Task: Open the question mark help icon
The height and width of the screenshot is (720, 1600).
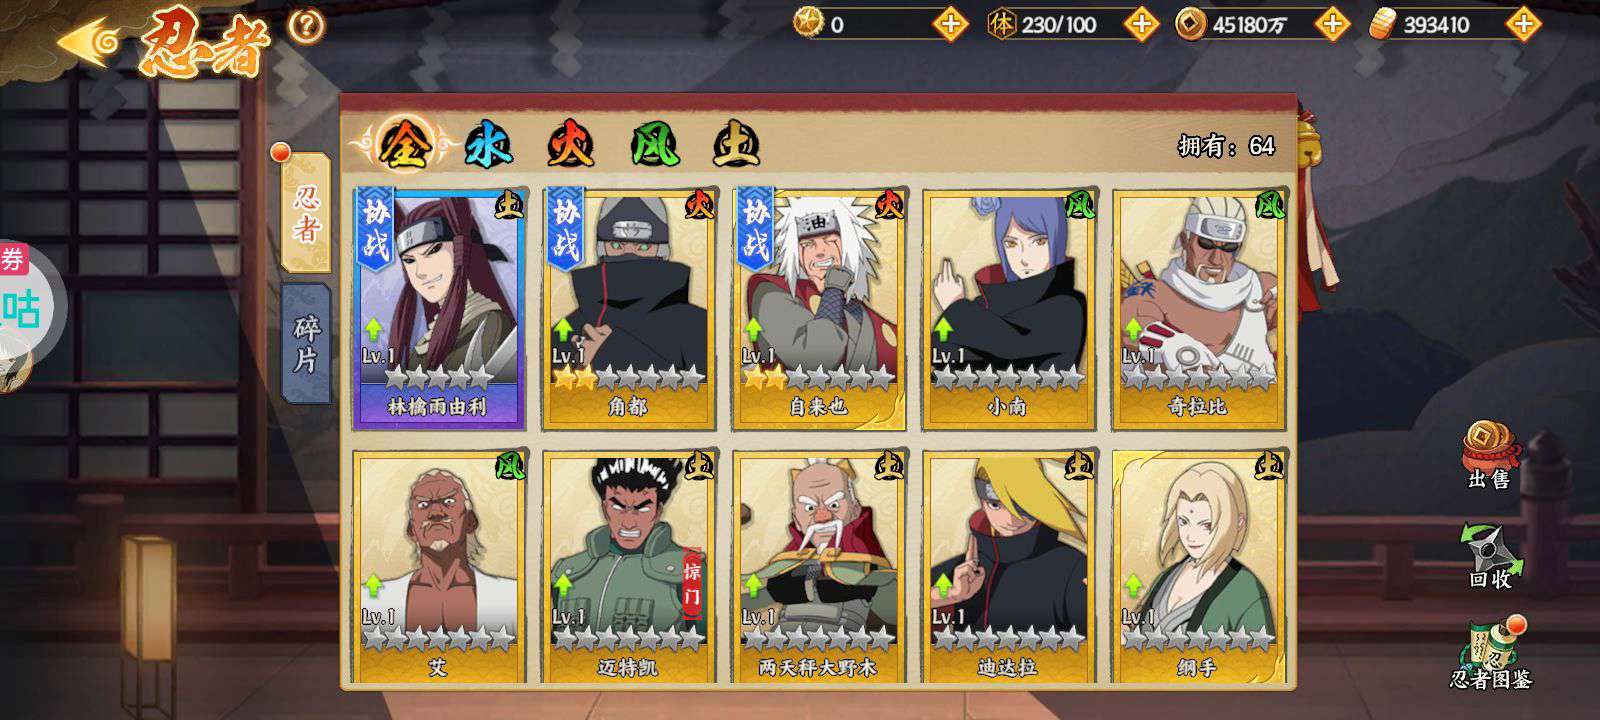Action: click(x=306, y=26)
